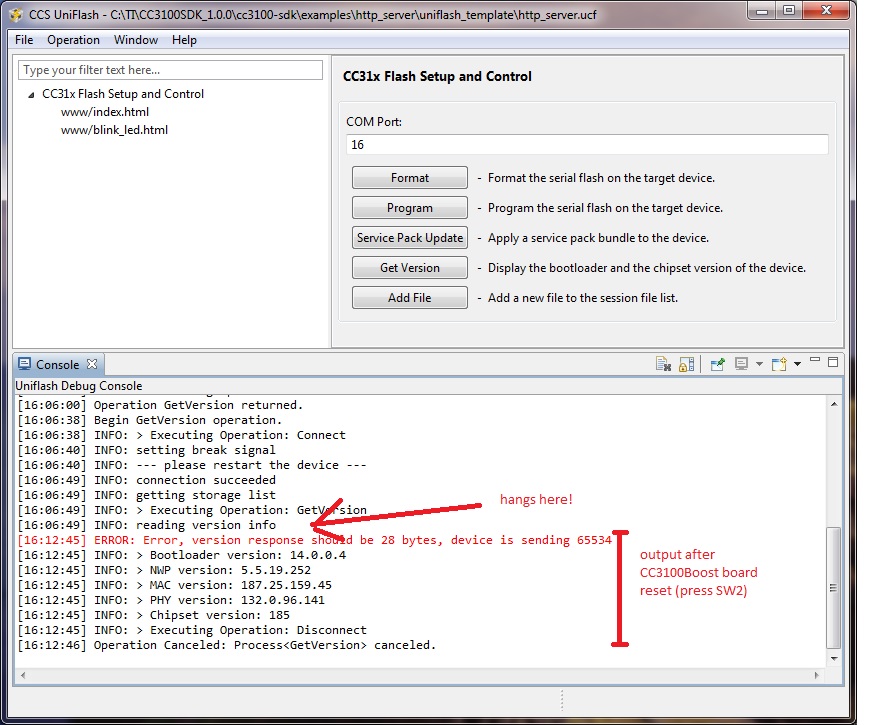Collapse the CC31x Flash Setup and Control tree node

pyautogui.click(x=32, y=95)
